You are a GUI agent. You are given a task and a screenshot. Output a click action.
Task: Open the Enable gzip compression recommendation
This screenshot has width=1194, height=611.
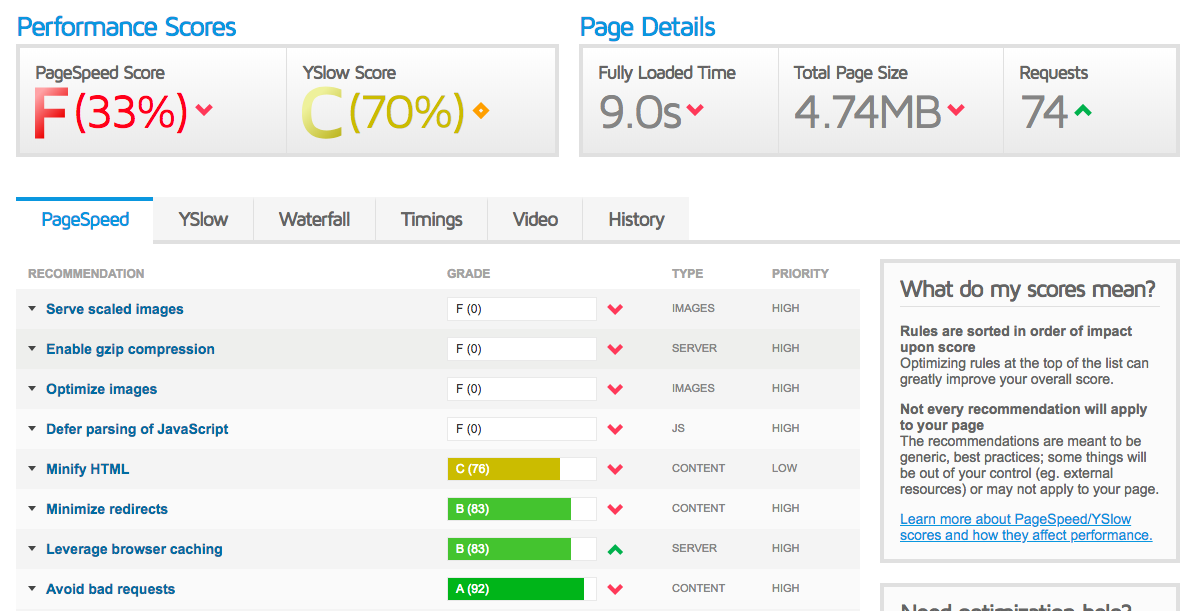(130, 349)
